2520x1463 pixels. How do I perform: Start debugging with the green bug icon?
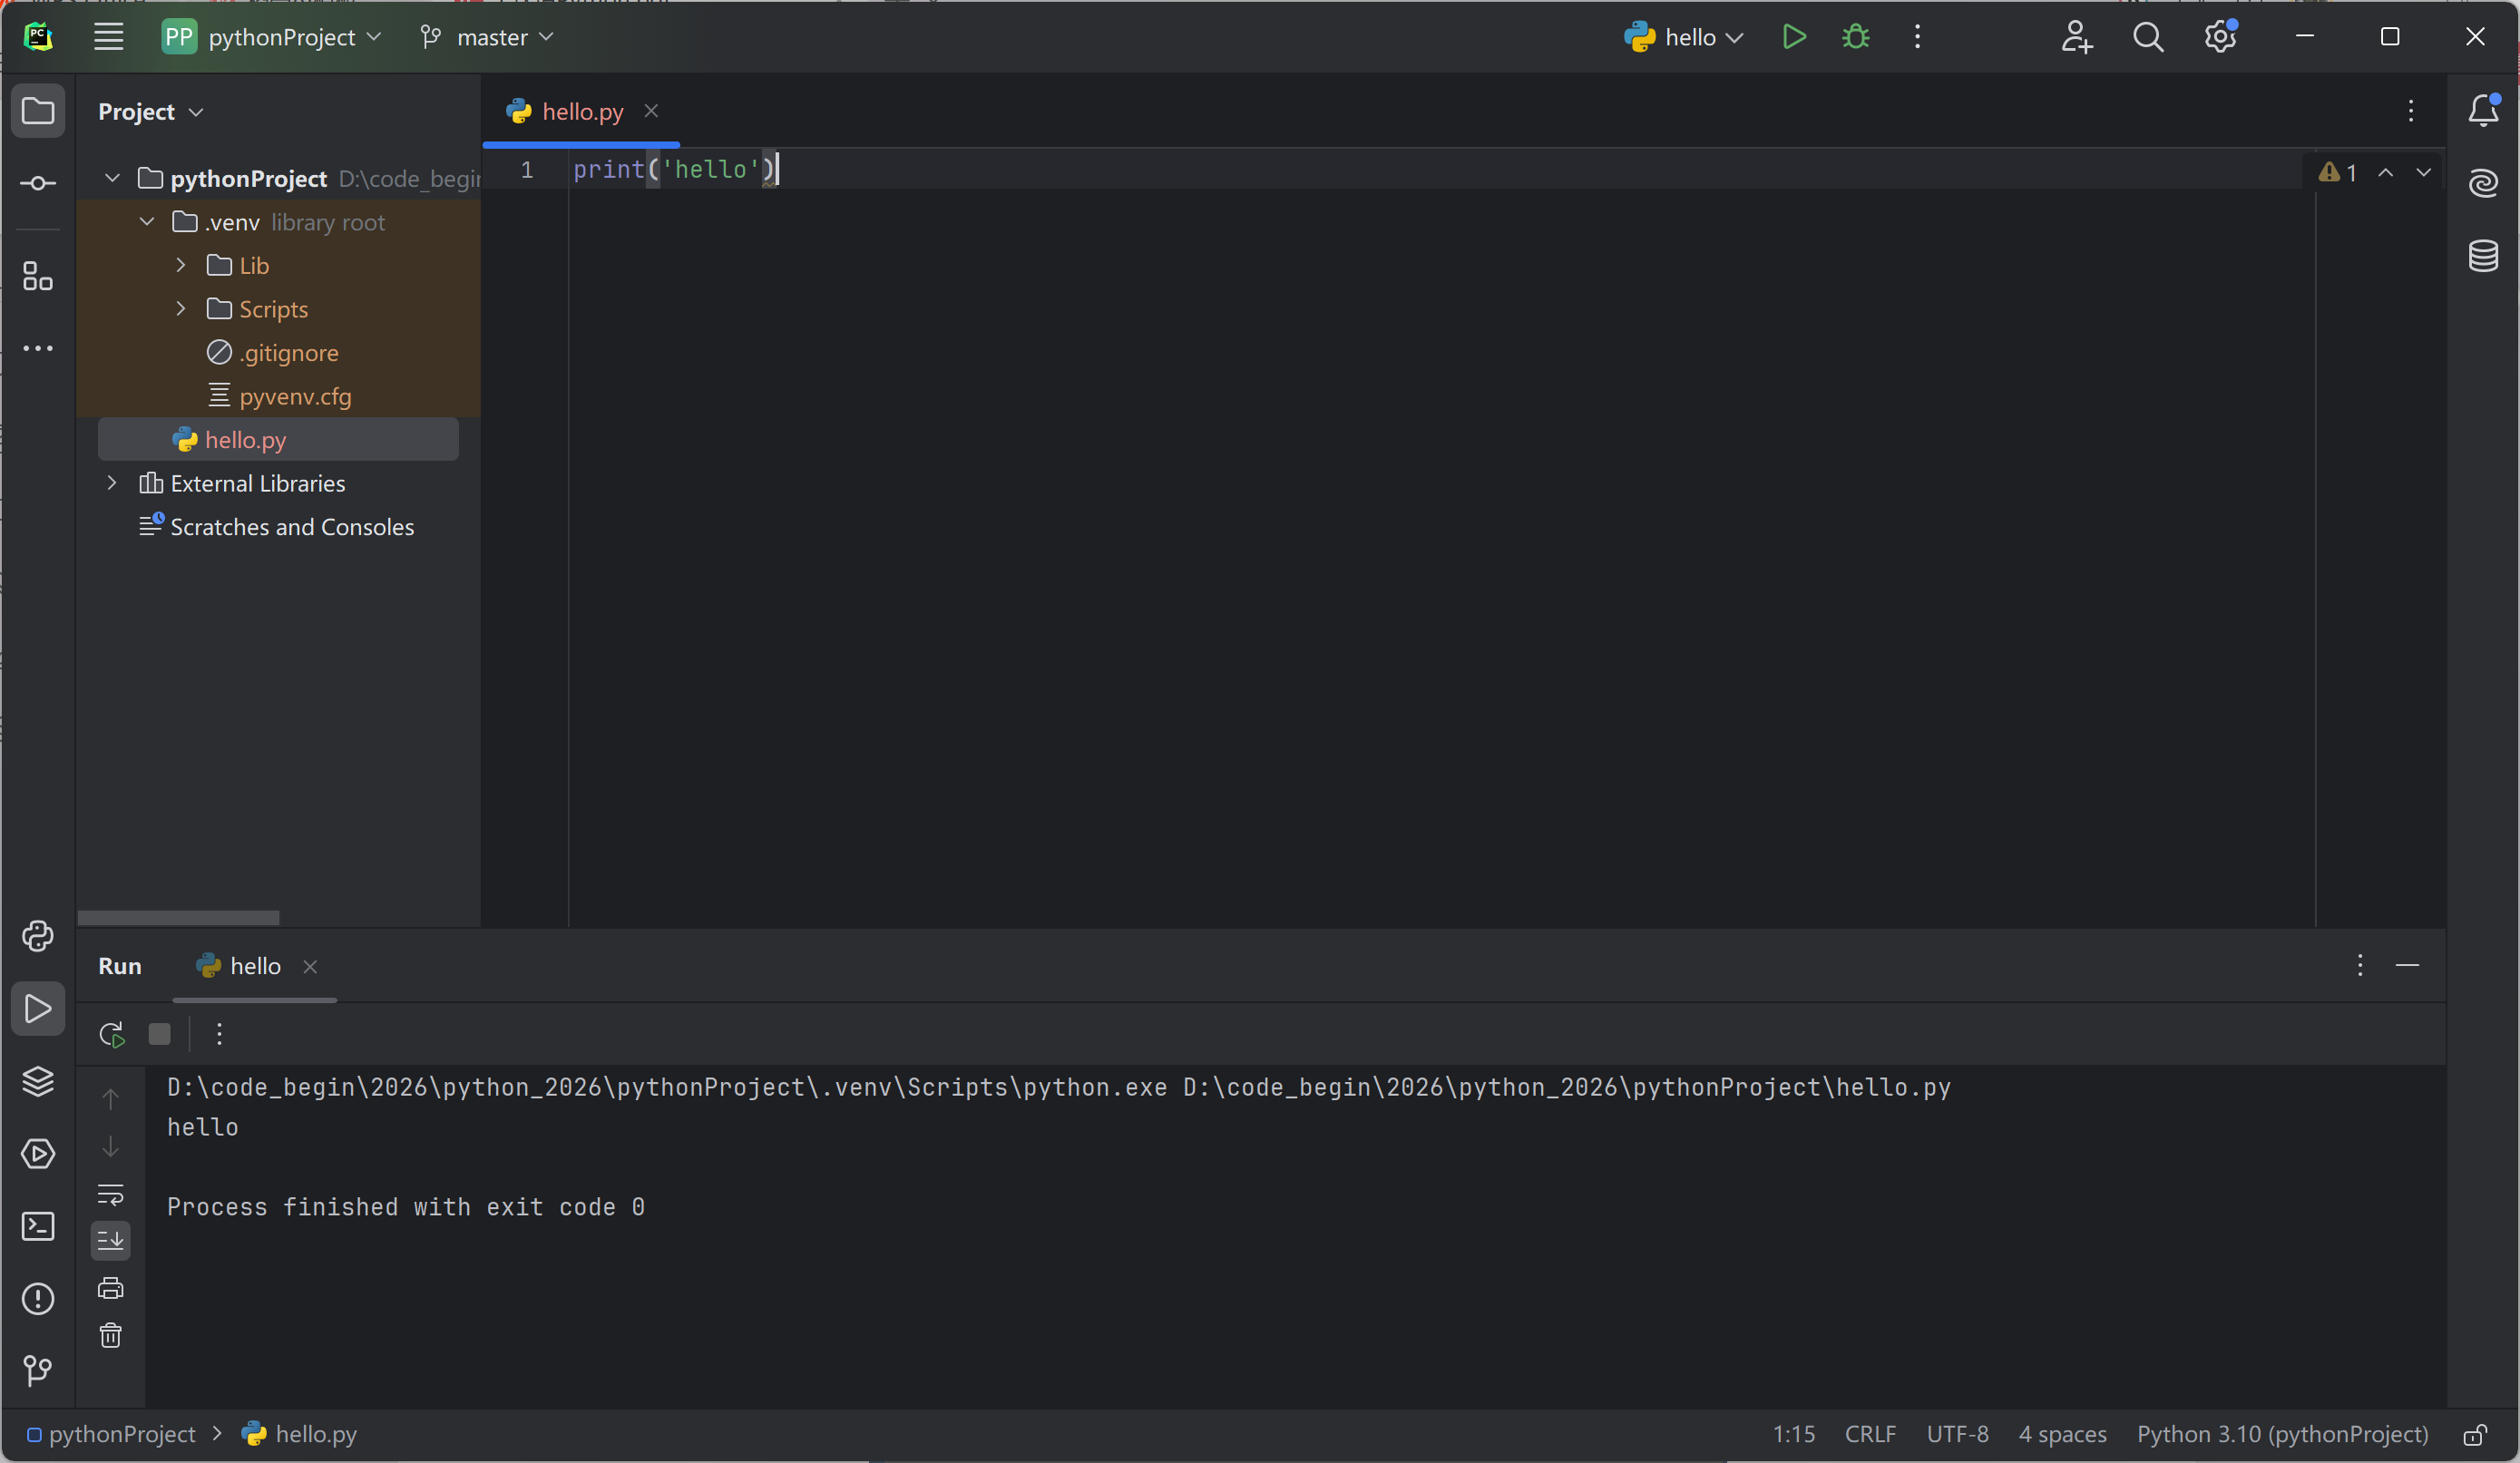coord(1855,37)
